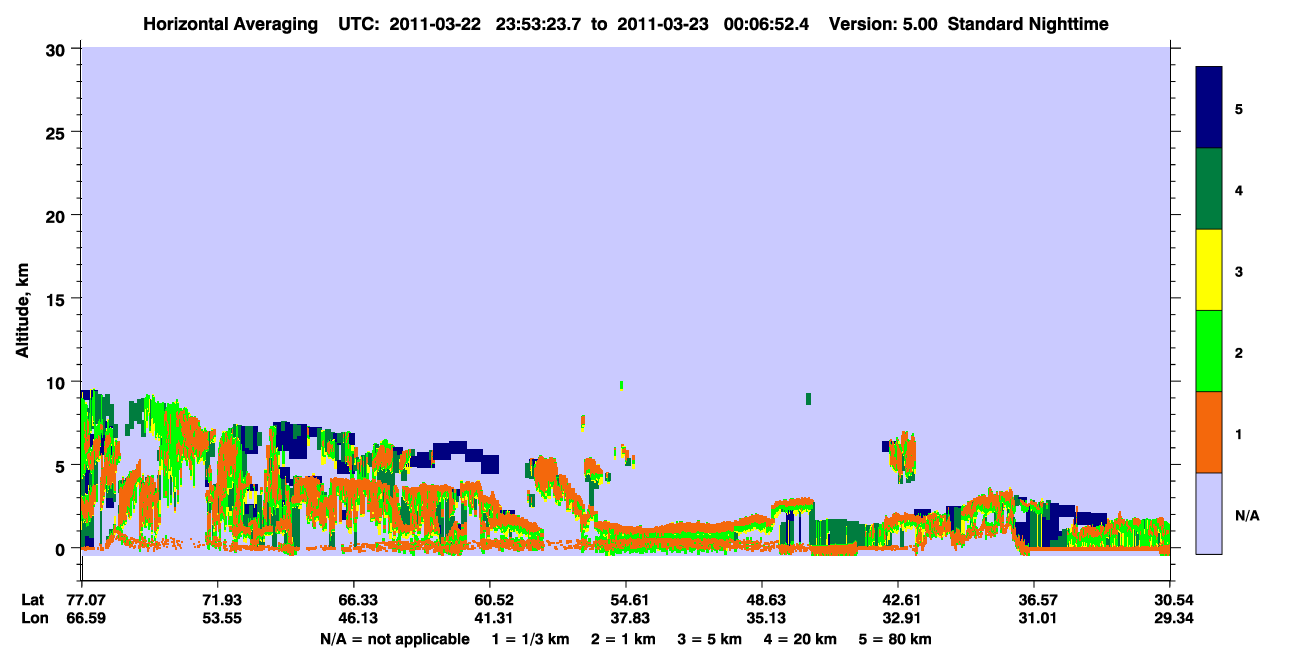Viewport: 1300px width, 667px height.
Task: Click the y-axis tick label 15
Action: (x=58, y=299)
